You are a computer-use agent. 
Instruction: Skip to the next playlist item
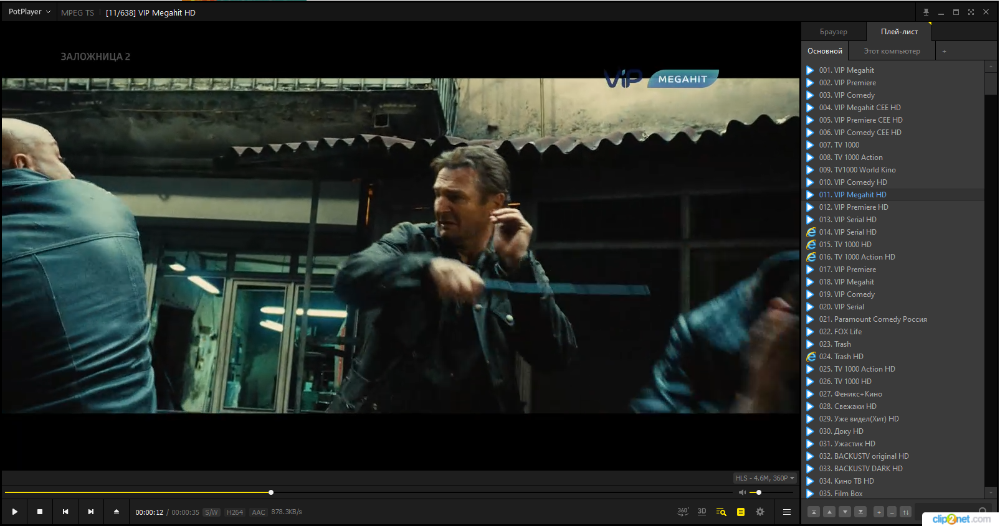(91, 511)
